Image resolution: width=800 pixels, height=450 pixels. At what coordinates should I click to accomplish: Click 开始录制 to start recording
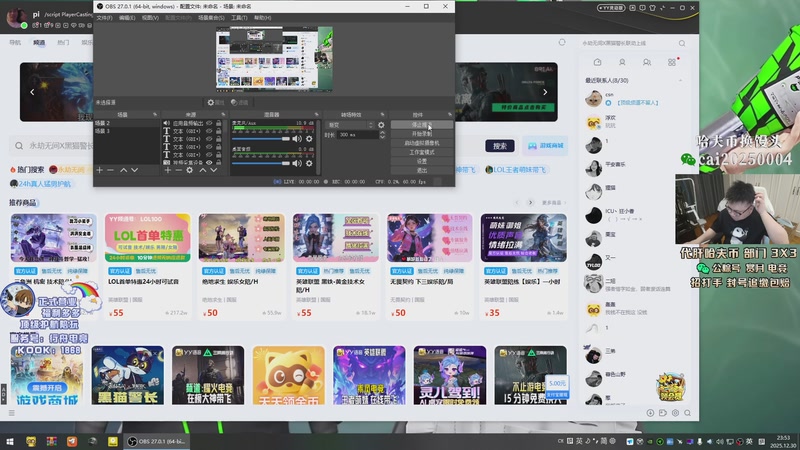coord(422,134)
